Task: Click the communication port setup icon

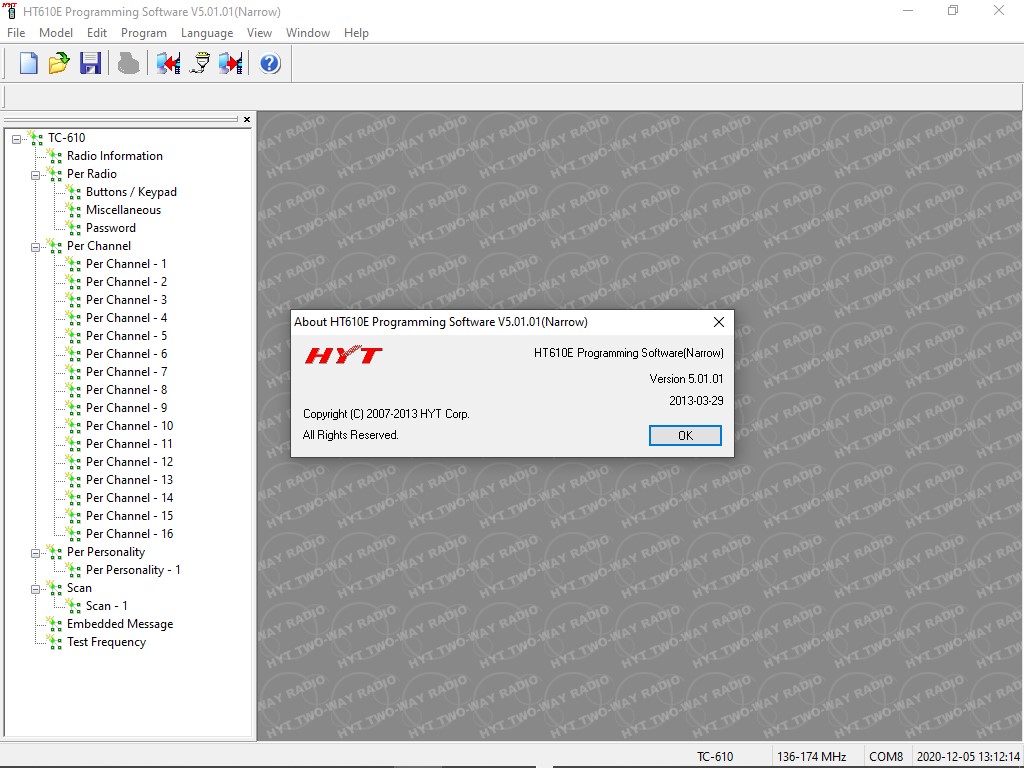Action: click(x=200, y=63)
